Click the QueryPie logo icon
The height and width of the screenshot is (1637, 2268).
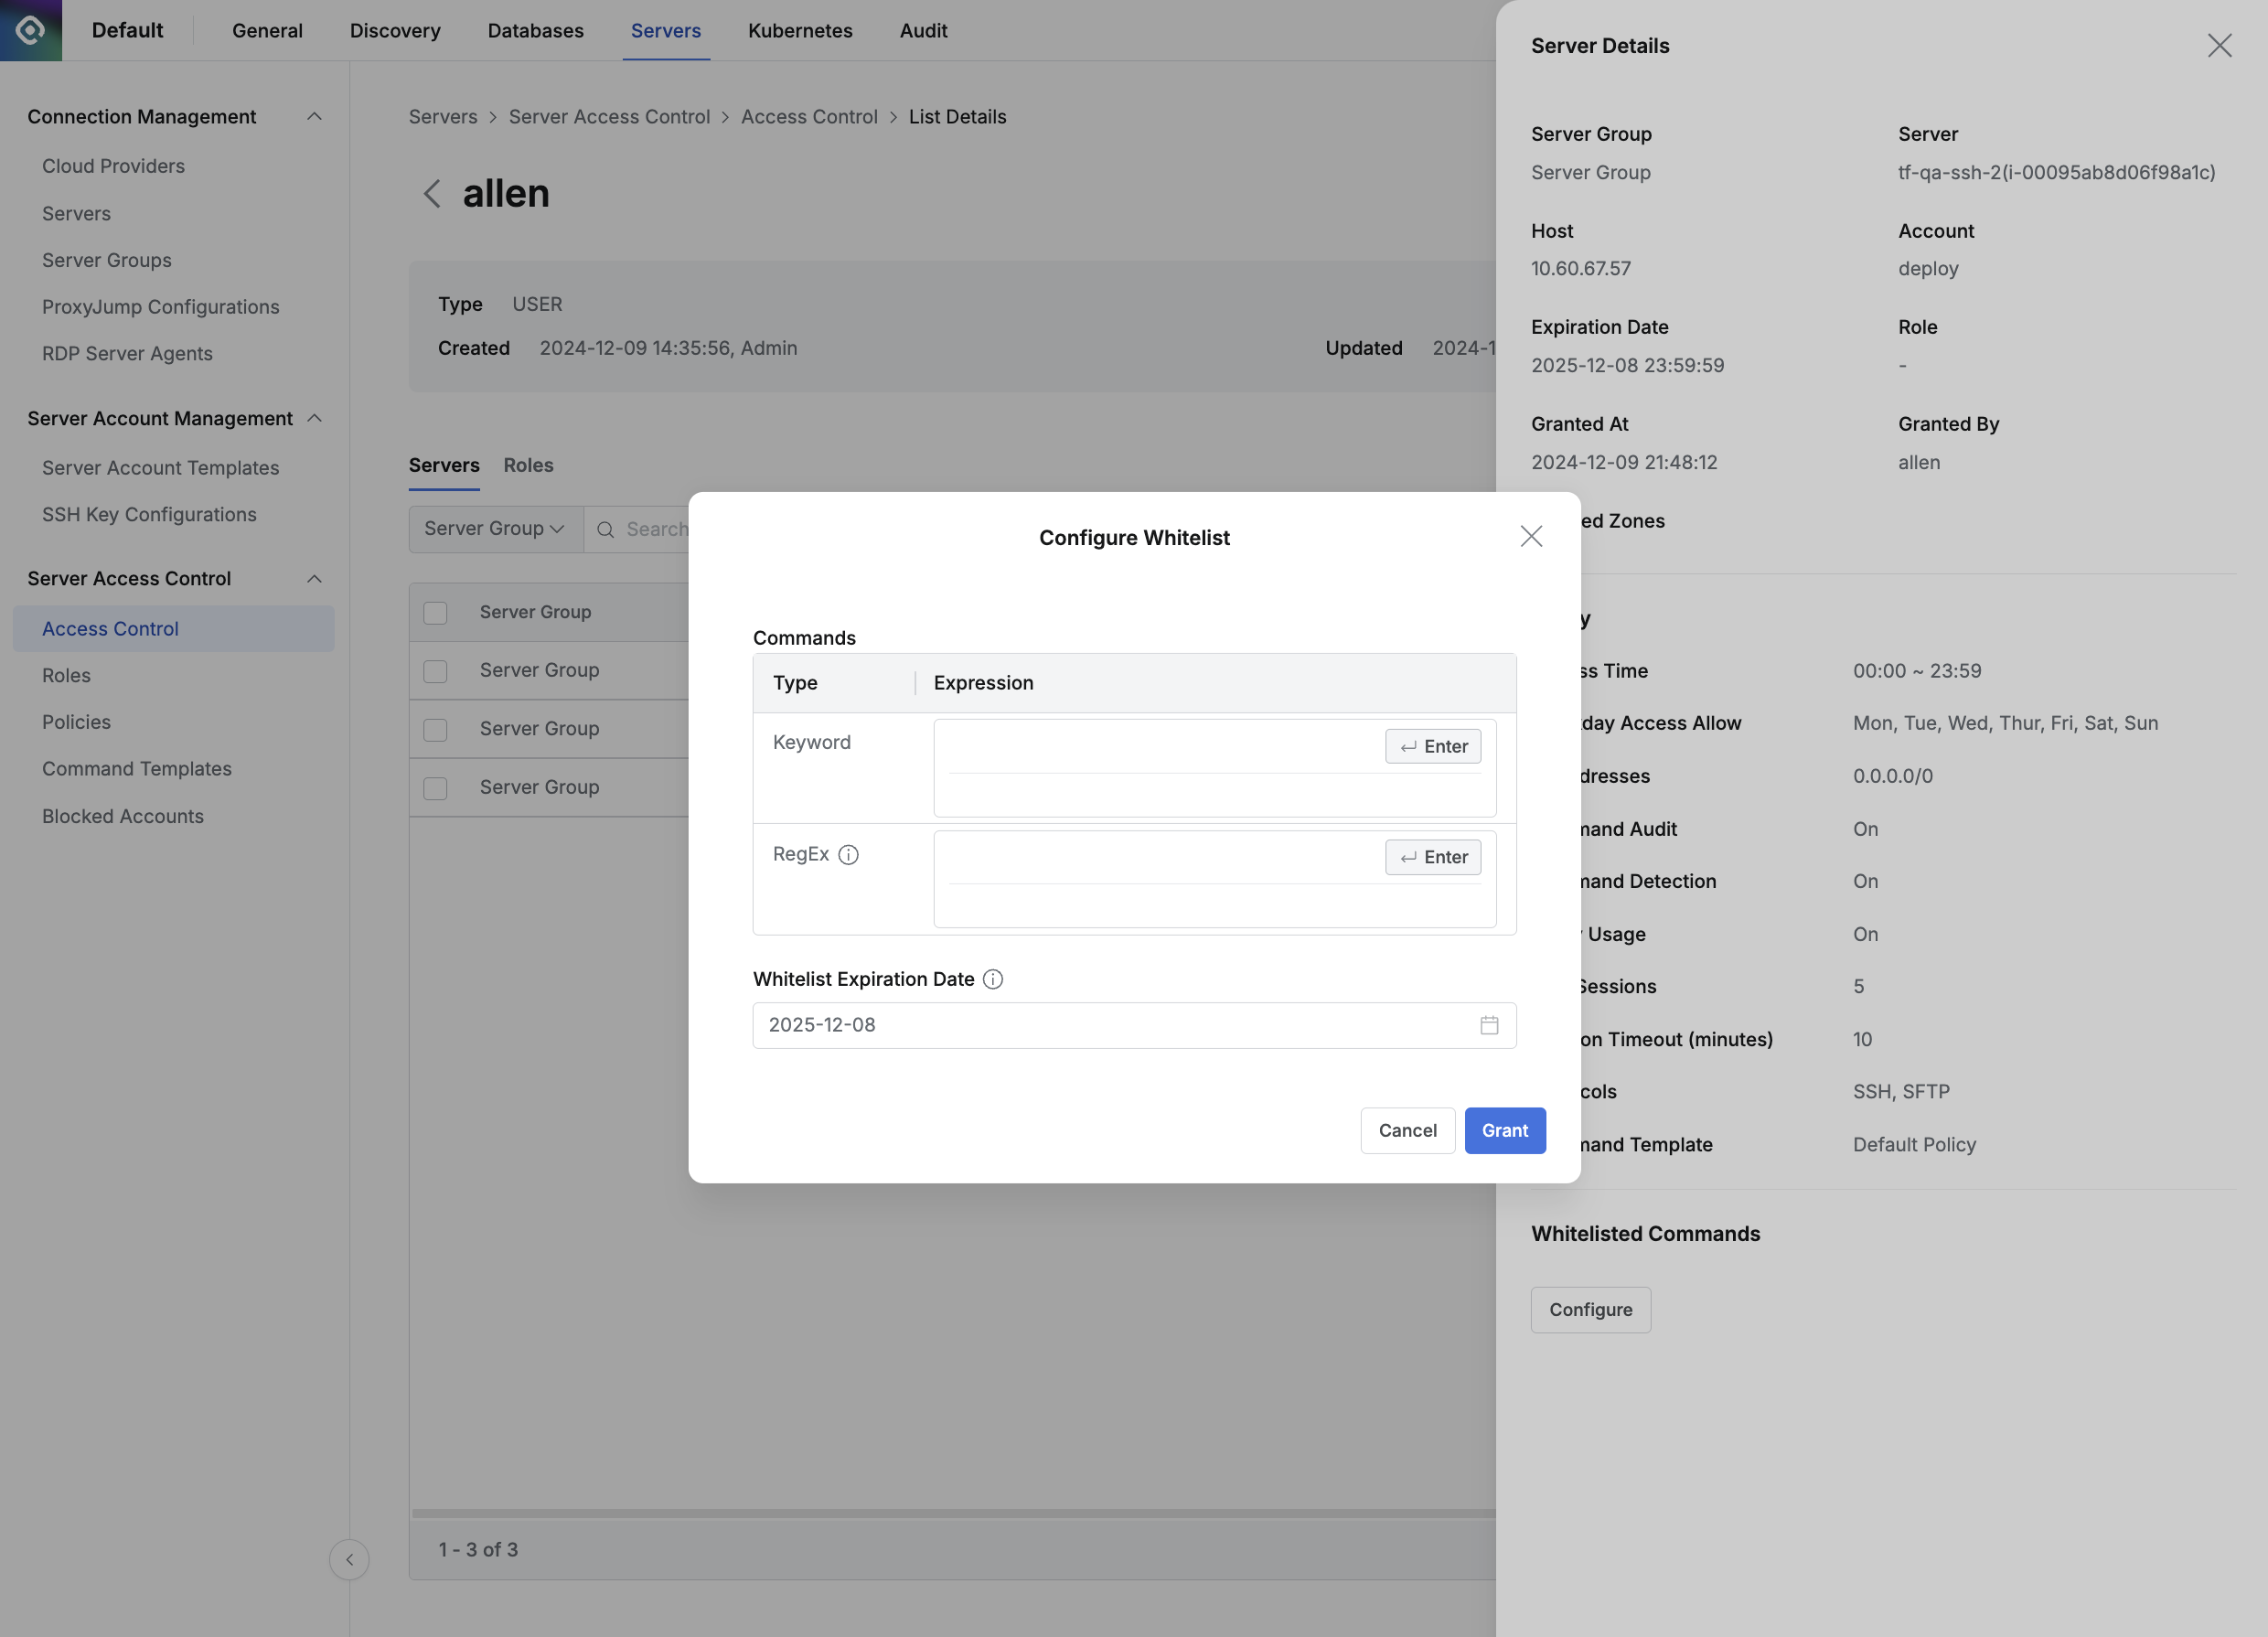(x=31, y=30)
